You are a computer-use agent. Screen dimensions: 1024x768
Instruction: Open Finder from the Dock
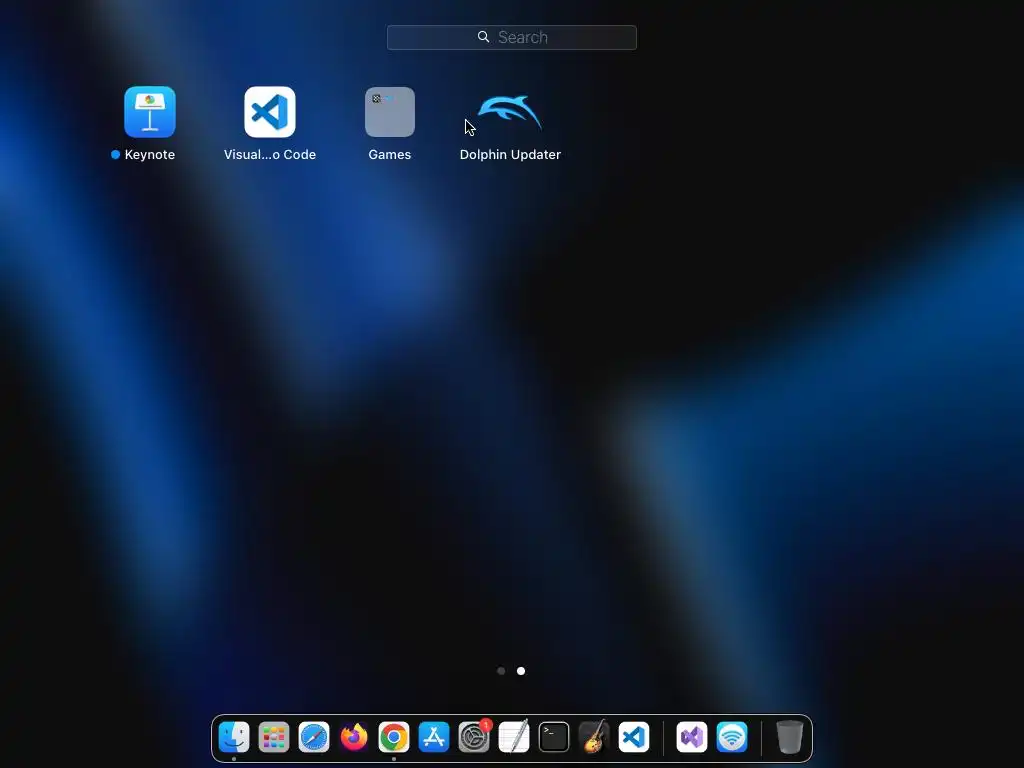(234, 737)
